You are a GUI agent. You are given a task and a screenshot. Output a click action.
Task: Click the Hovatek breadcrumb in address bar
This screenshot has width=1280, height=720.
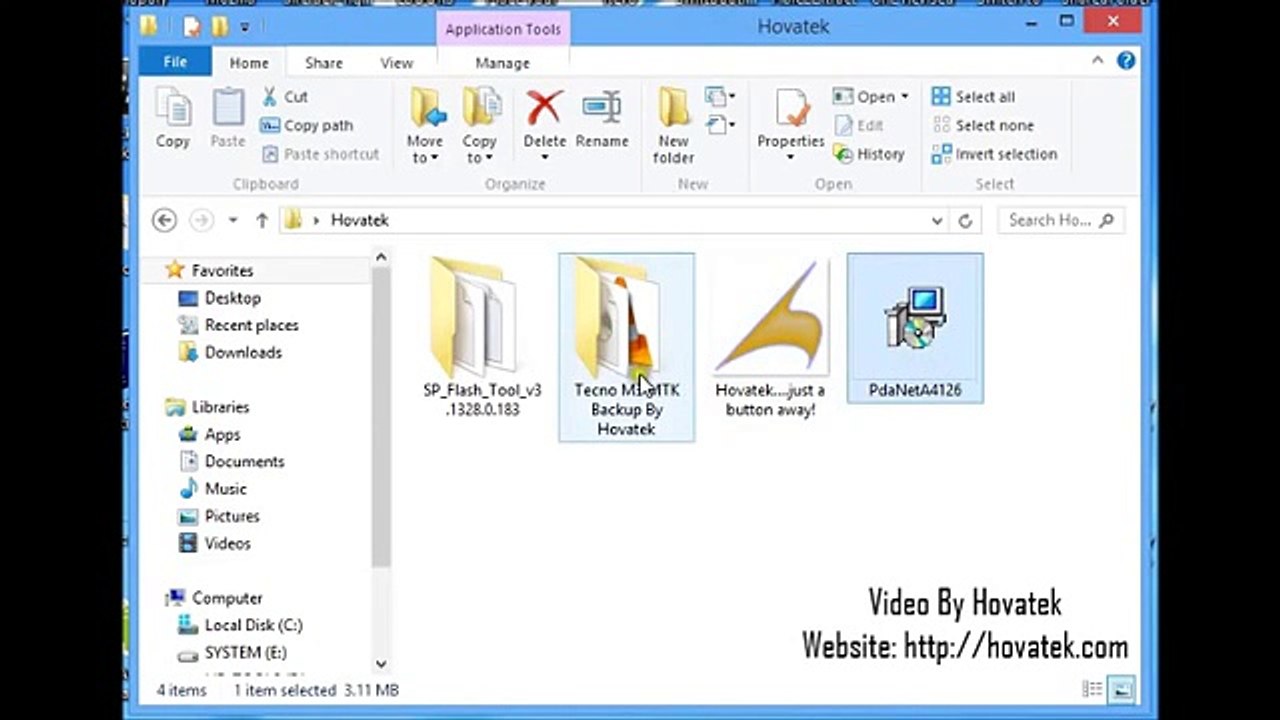coord(360,220)
